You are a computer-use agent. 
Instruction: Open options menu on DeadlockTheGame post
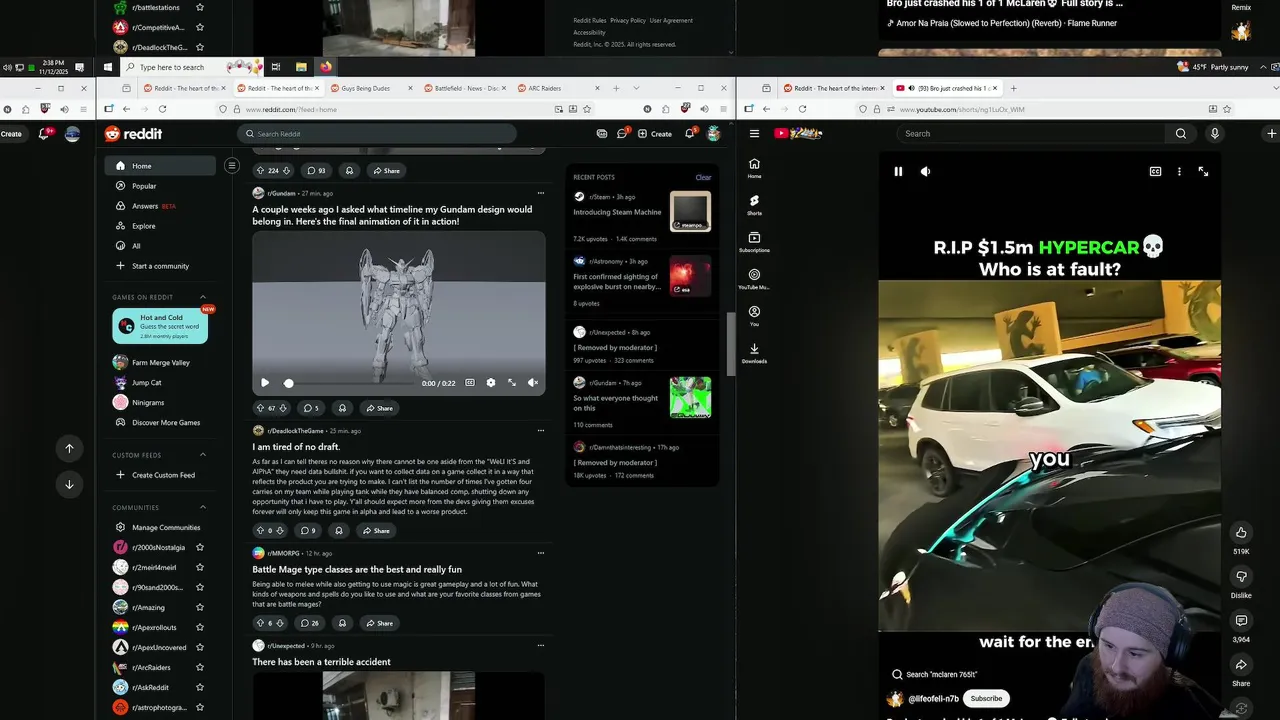[541, 431]
